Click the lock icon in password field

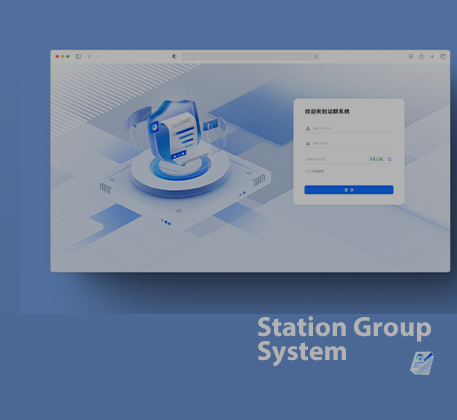coord(308,144)
